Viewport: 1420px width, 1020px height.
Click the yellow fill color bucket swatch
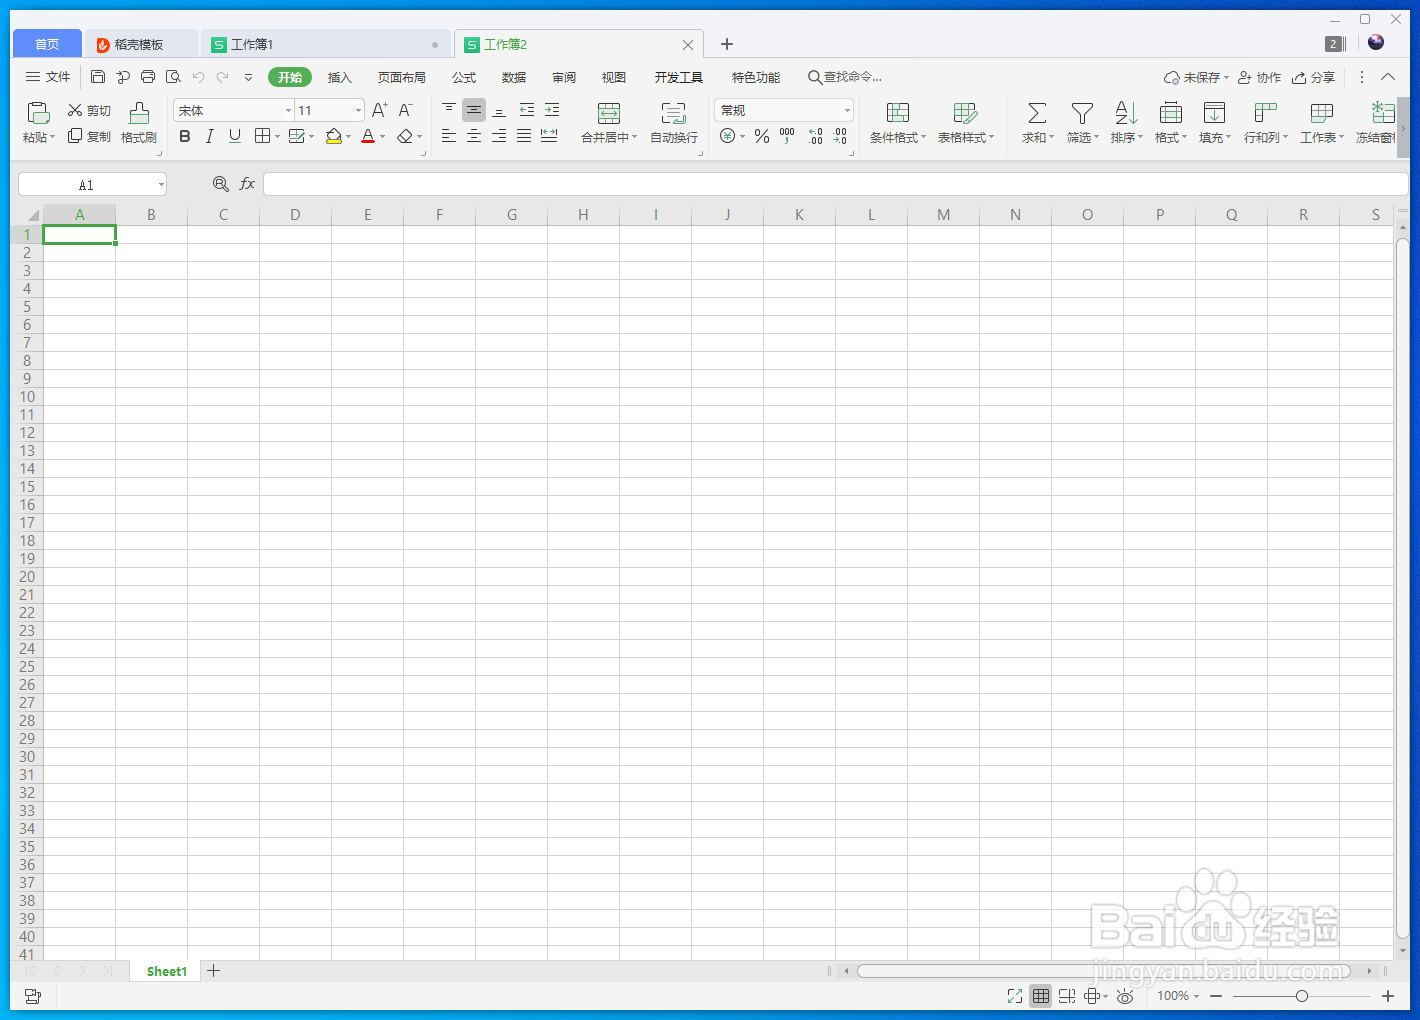334,136
